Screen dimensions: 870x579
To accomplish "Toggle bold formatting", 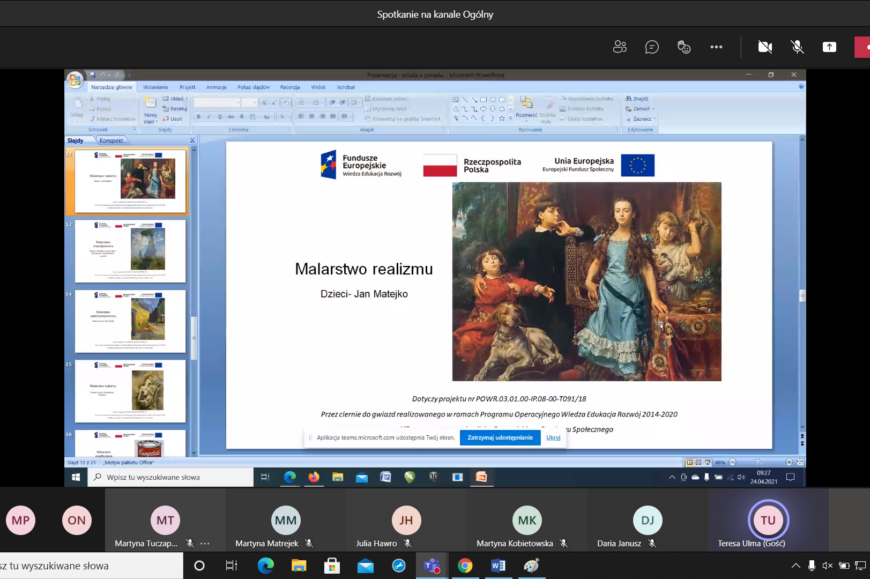I will (199, 117).
